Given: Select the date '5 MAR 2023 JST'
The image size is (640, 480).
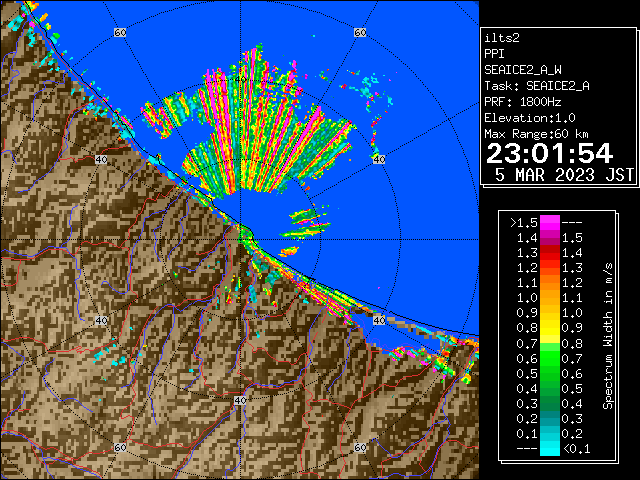Looking at the screenshot, I should coord(564,175).
